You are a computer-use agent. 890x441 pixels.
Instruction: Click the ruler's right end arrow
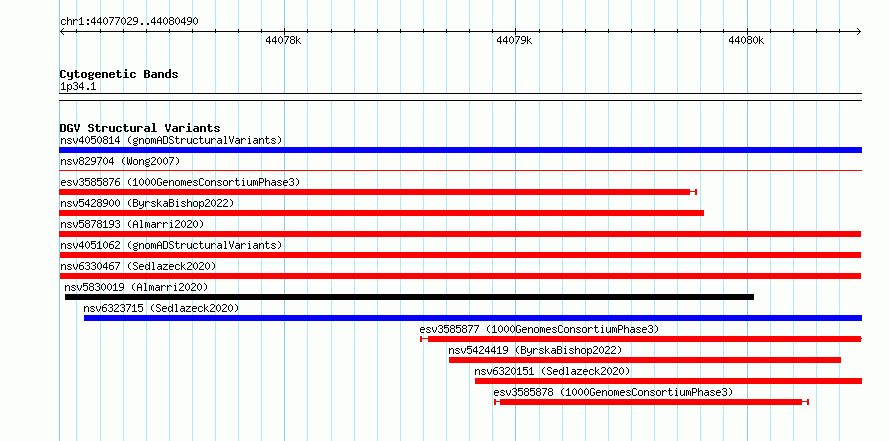point(859,32)
